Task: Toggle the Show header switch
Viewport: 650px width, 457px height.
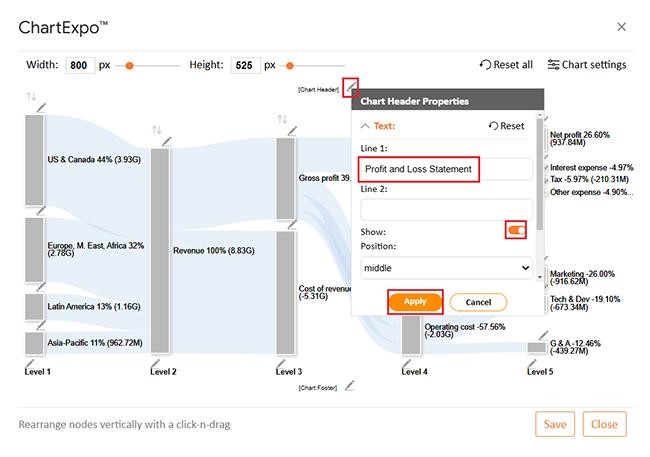Action: click(x=516, y=231)
